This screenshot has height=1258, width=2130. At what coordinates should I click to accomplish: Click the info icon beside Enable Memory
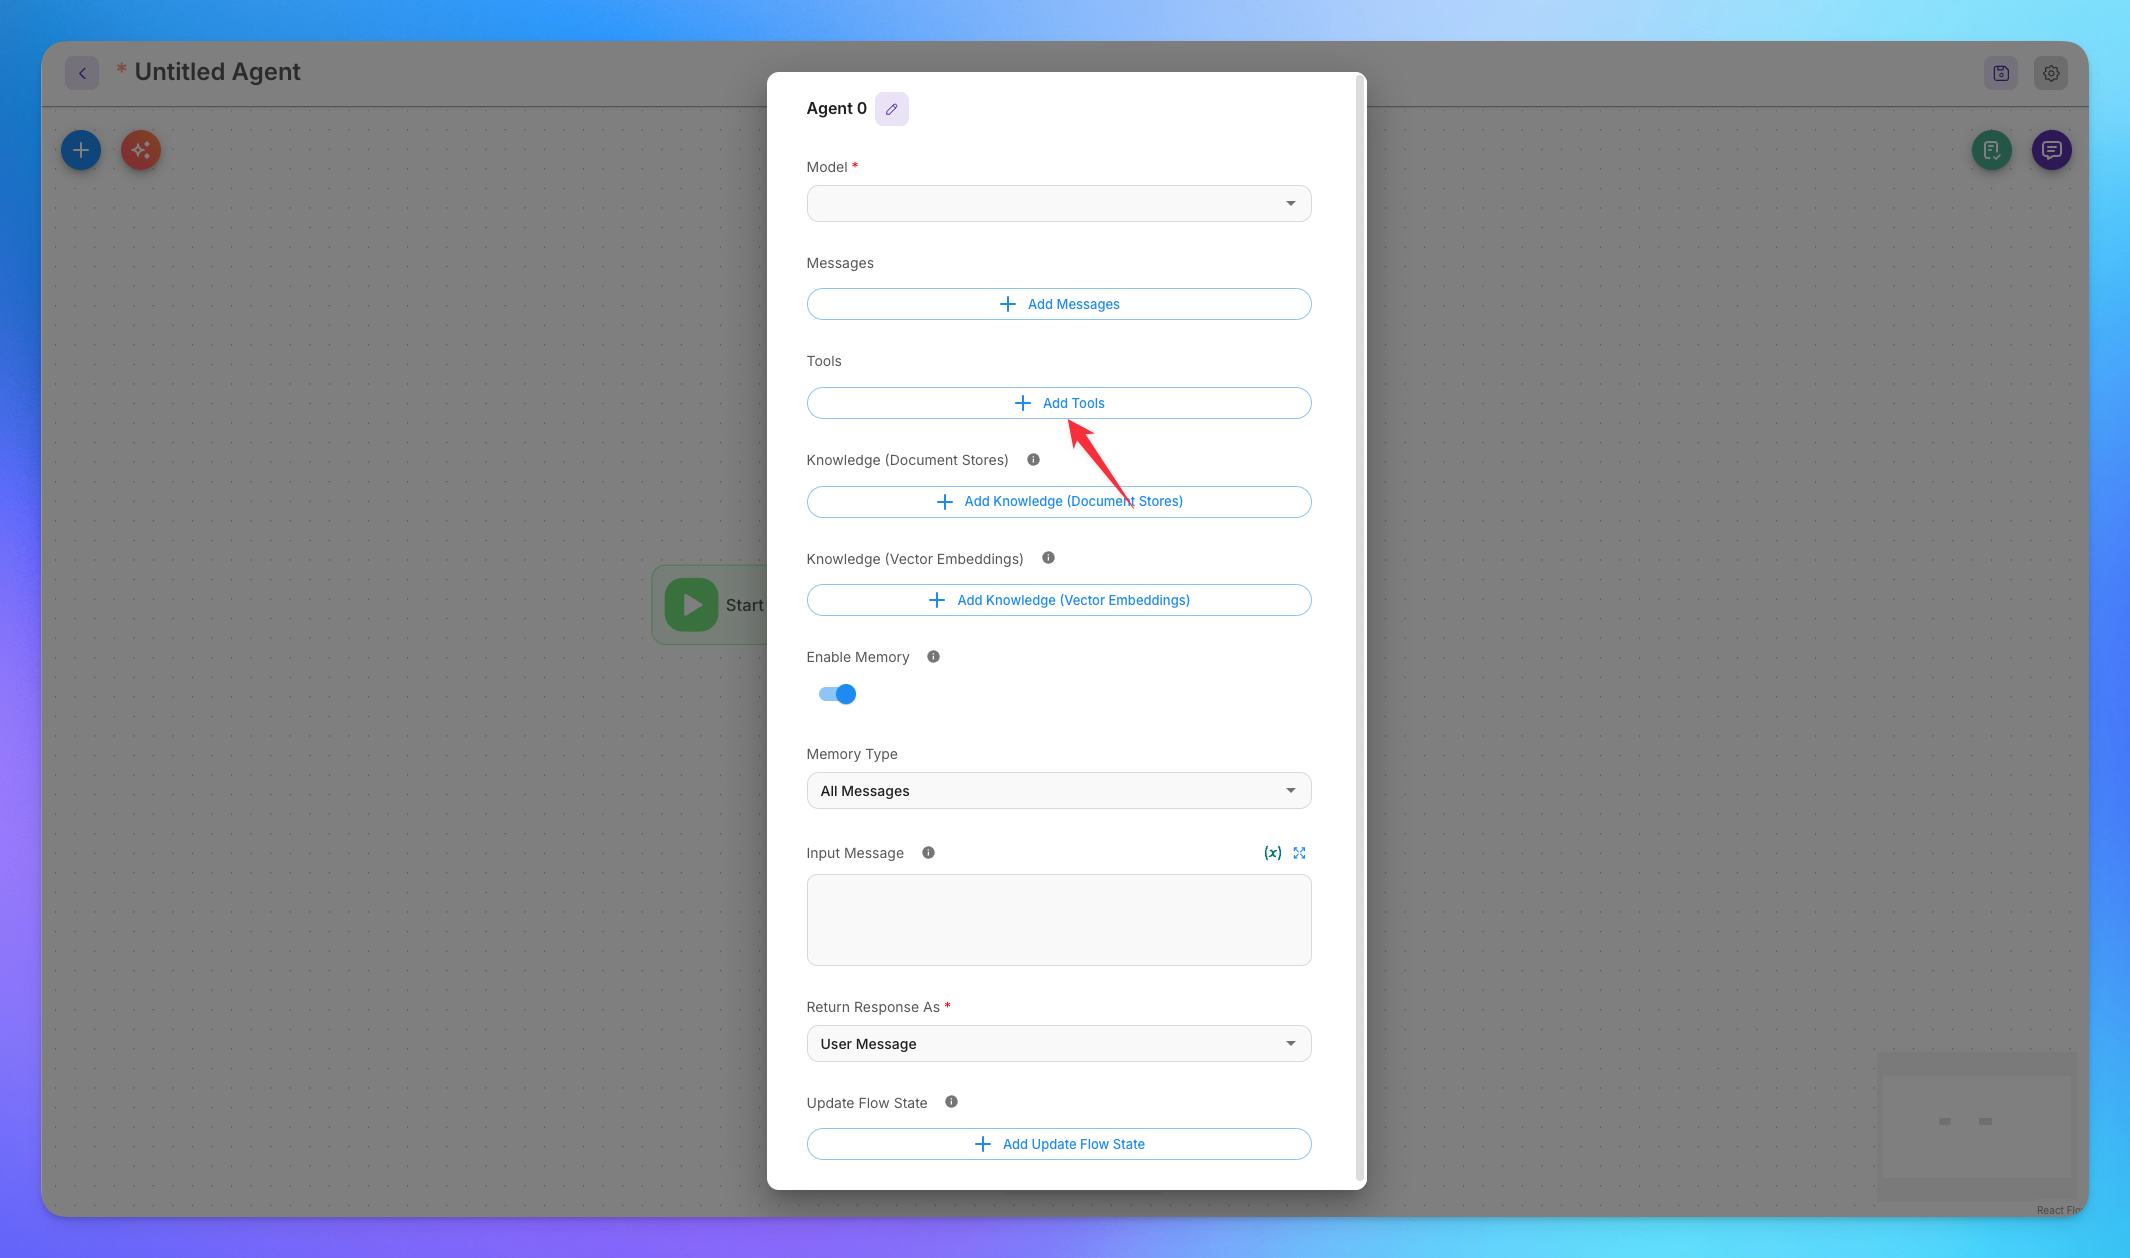933,657
